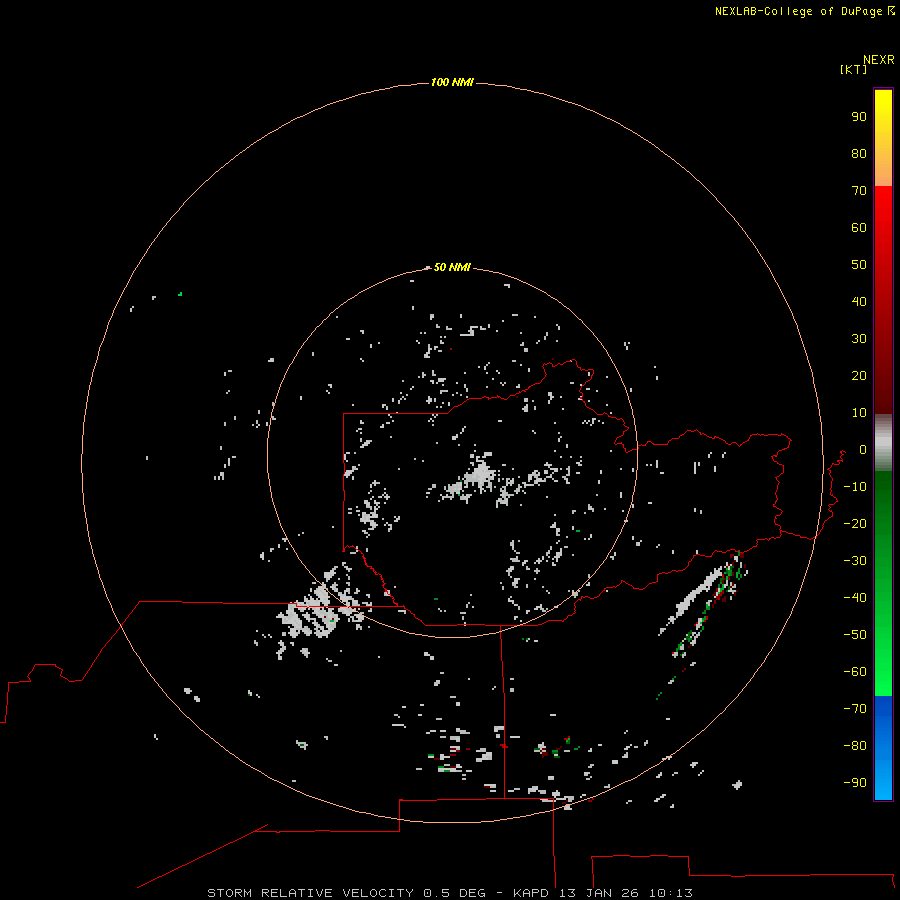Click the -90 value on velocity scale
Screen dimensions: 900x900
pos(855,783)
